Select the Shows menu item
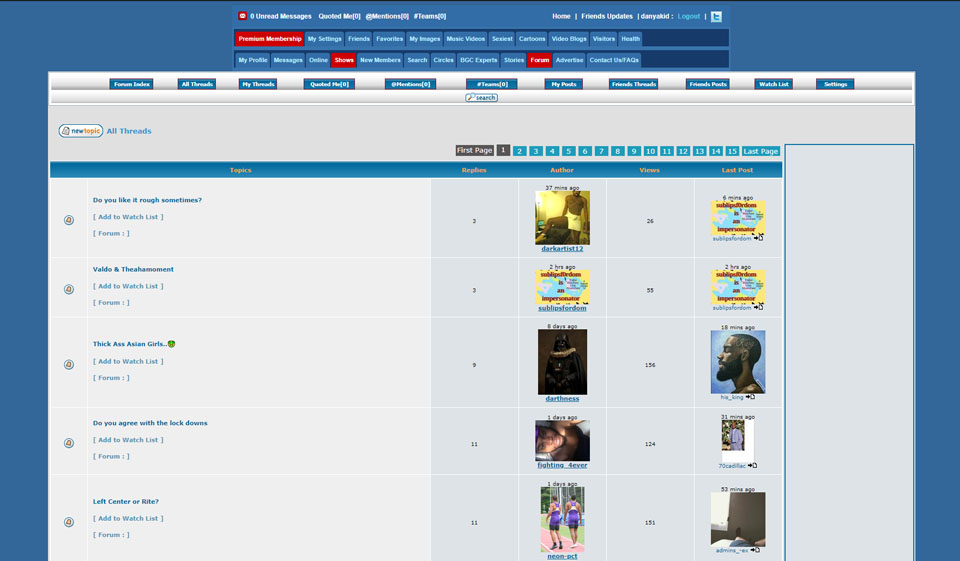The height and width of the screenshot is (561, 960). tap(344, 60)
